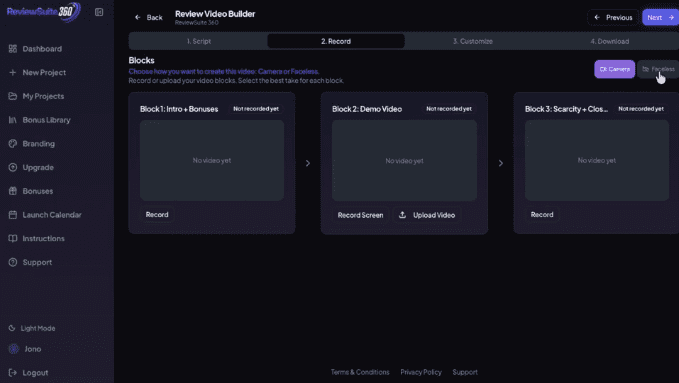Image resolution: width=679 pixels, height=383 pixels.
Task: Click the plus icon beside New Project
Action: pos(13,72)
